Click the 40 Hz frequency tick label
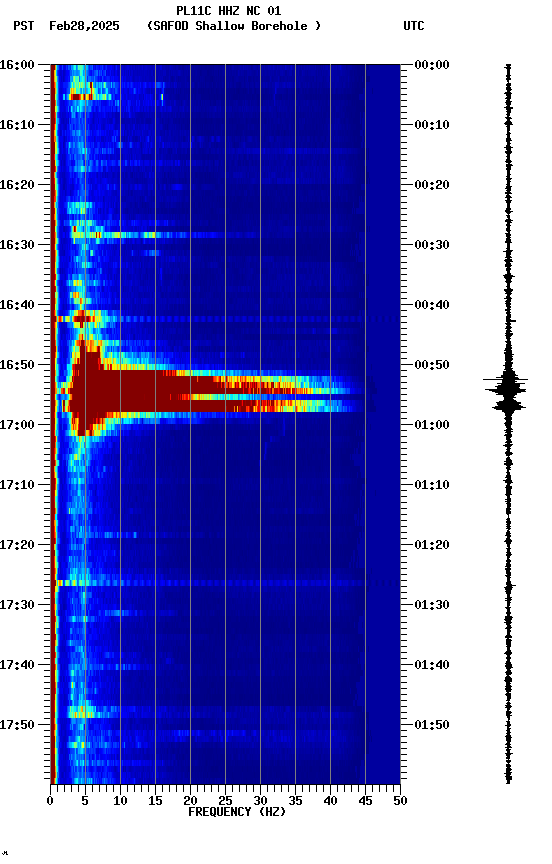The image size is (552, 864). [330, 801]
